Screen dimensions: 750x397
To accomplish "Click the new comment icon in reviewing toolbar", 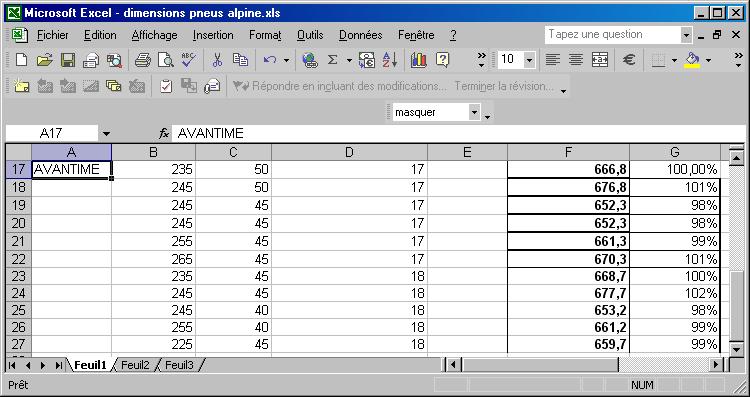I will 22,86.
